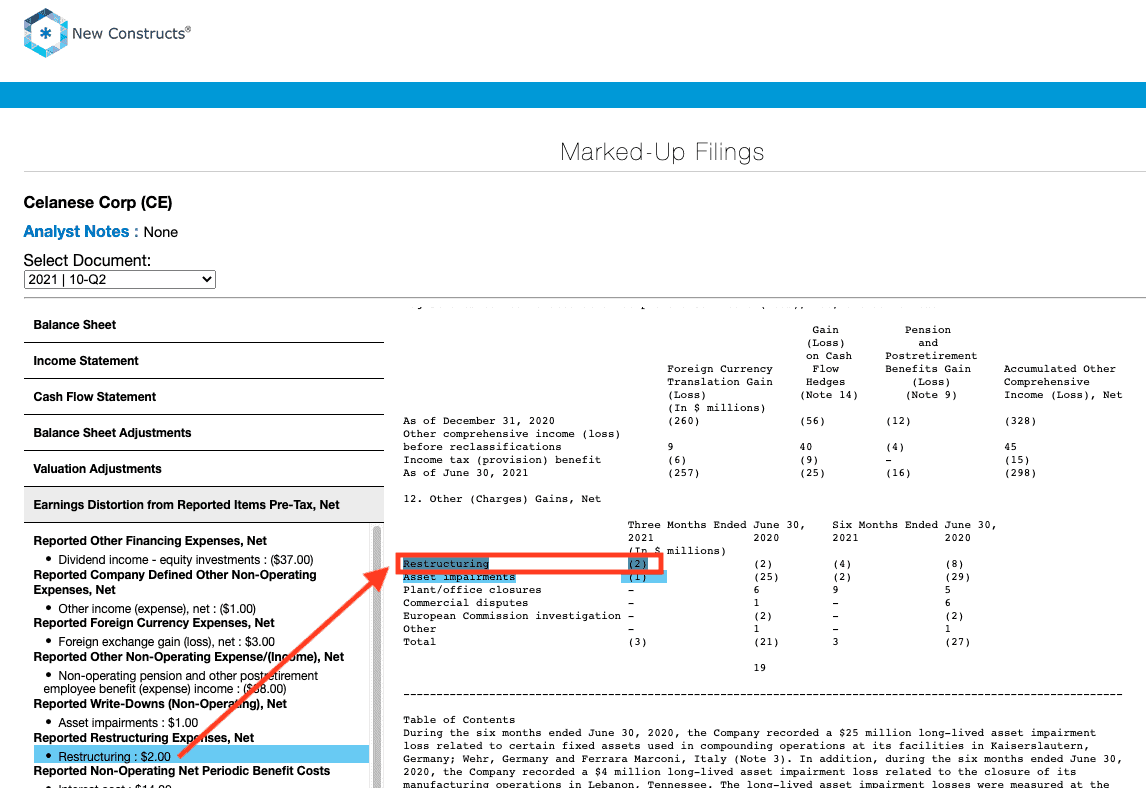Click the left panel vertical scrollbar

377,656
